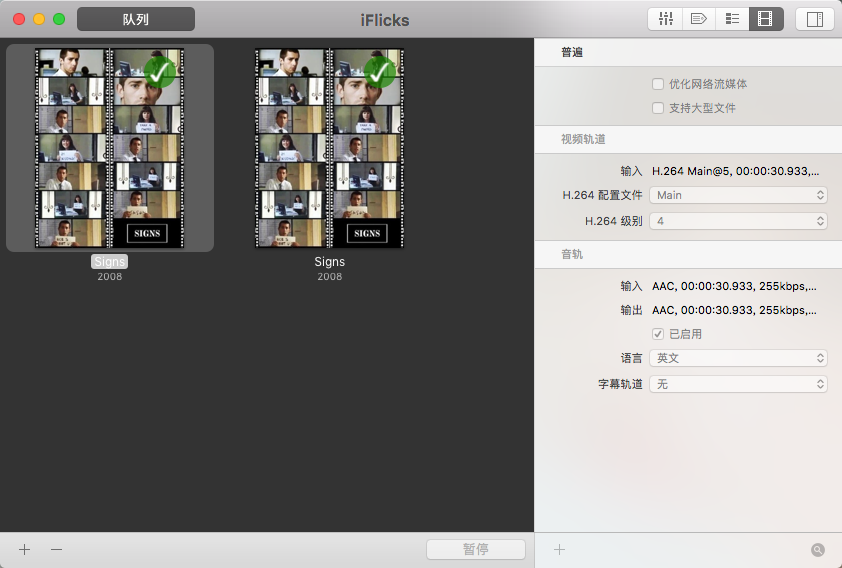Click the 视频轨道 section header
The height and width of the screenshot is (568, 842).
click(x=583, y=139)
